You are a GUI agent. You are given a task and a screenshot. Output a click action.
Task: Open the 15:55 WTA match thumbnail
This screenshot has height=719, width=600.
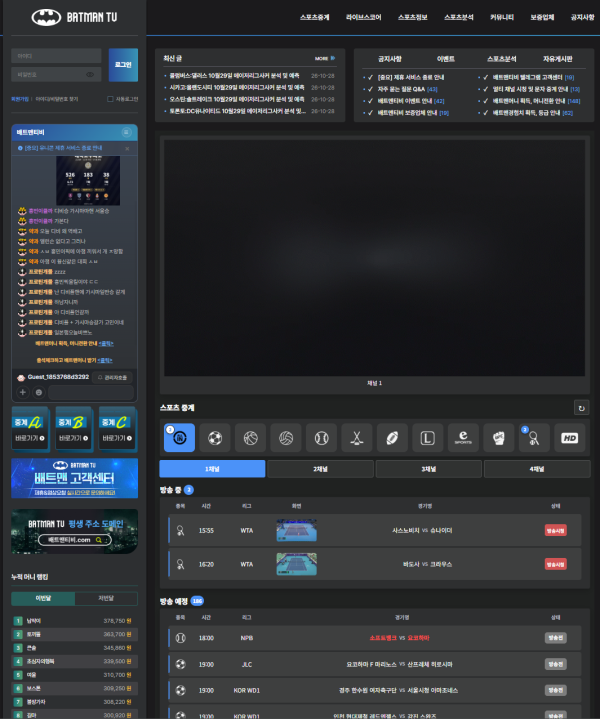[296, 530]
